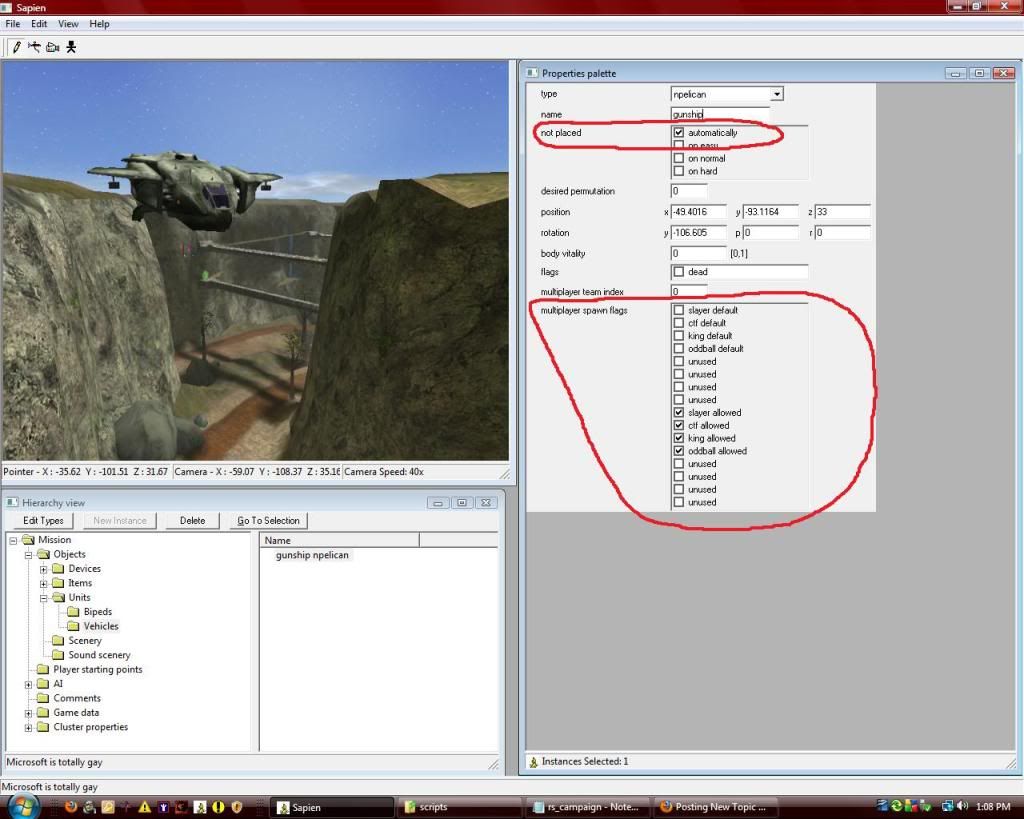
Task: Expand the Items tree node
Action: click(43, 583)
